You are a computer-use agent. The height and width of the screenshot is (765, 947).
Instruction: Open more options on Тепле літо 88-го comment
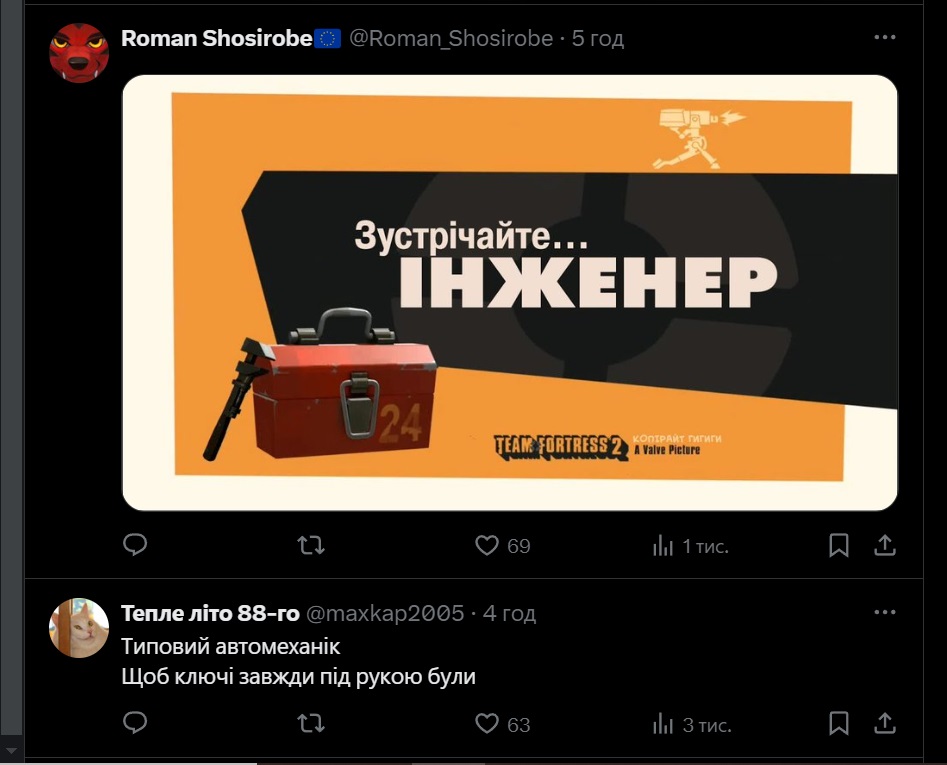point(885,612)
